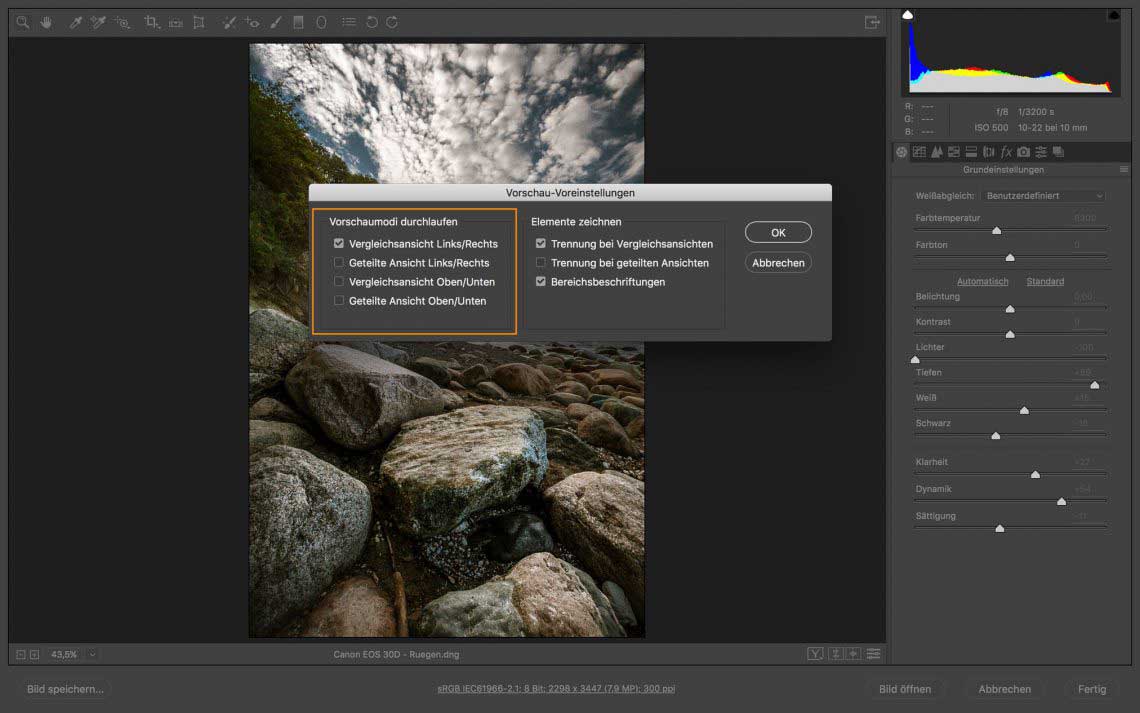Click OK in the Vorschau-Voreinstellungen dialog

click(778, 232)
